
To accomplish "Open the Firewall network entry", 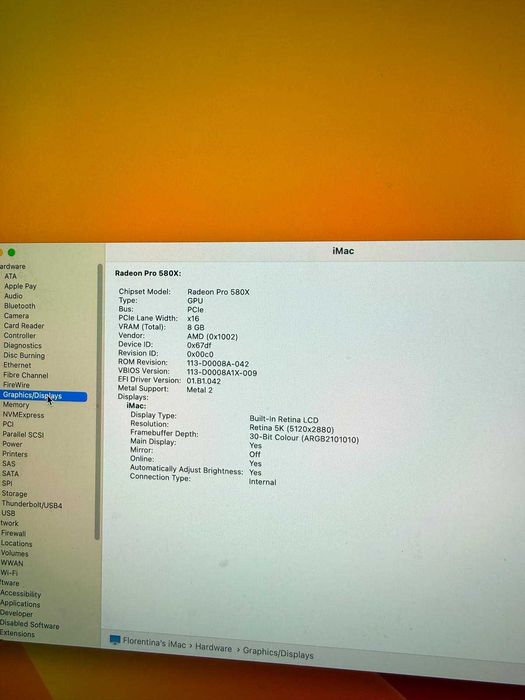I will [13, 533].
